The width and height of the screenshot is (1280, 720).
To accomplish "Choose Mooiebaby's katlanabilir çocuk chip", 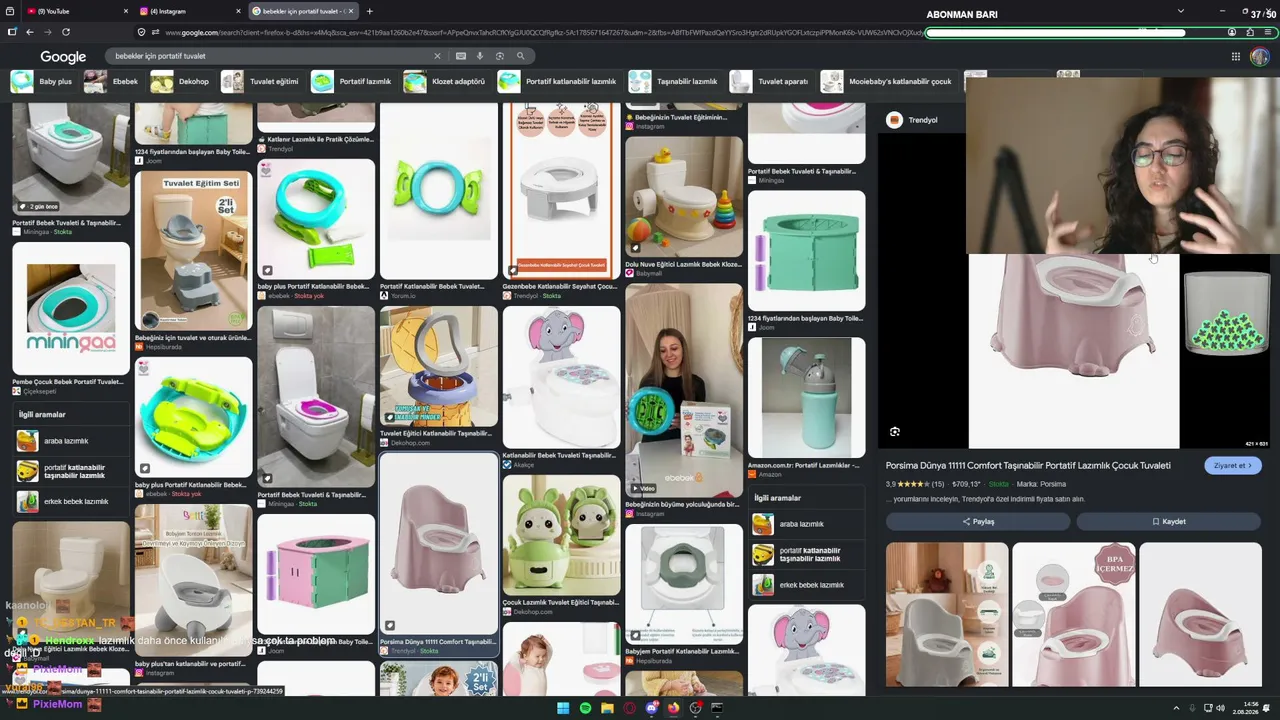I will pos(887,81).
